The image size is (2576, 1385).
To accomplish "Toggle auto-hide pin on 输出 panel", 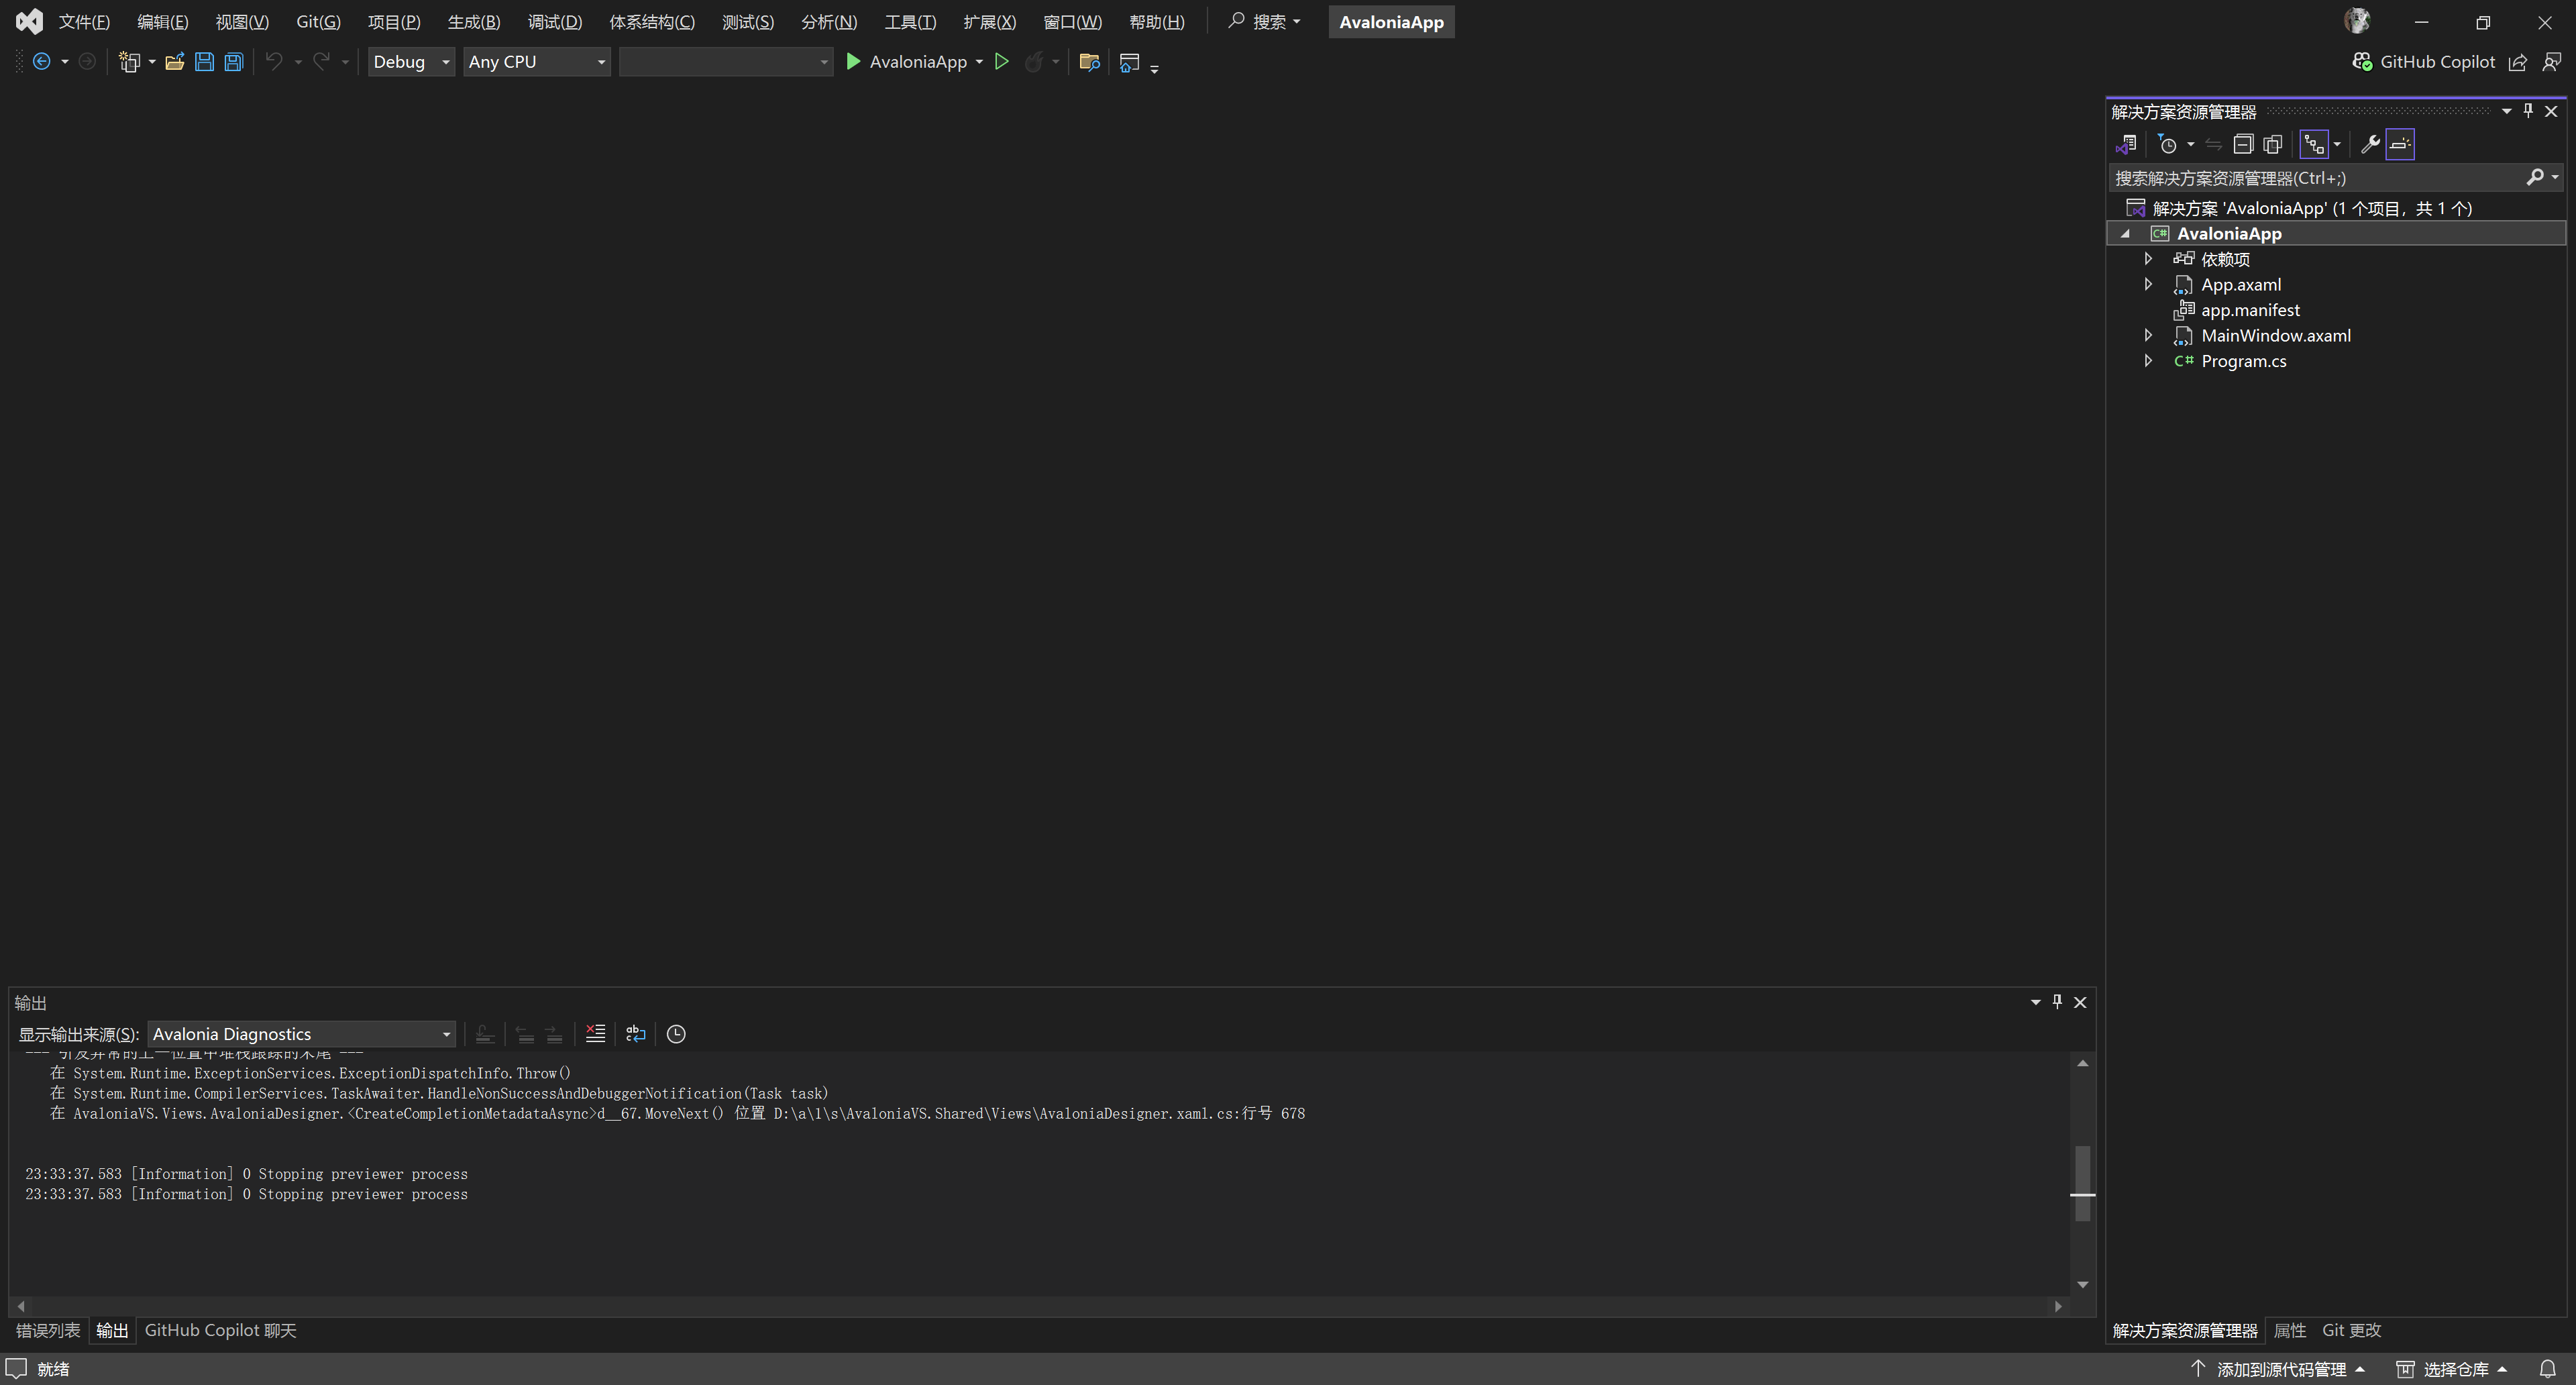I will [2057, 1002].
